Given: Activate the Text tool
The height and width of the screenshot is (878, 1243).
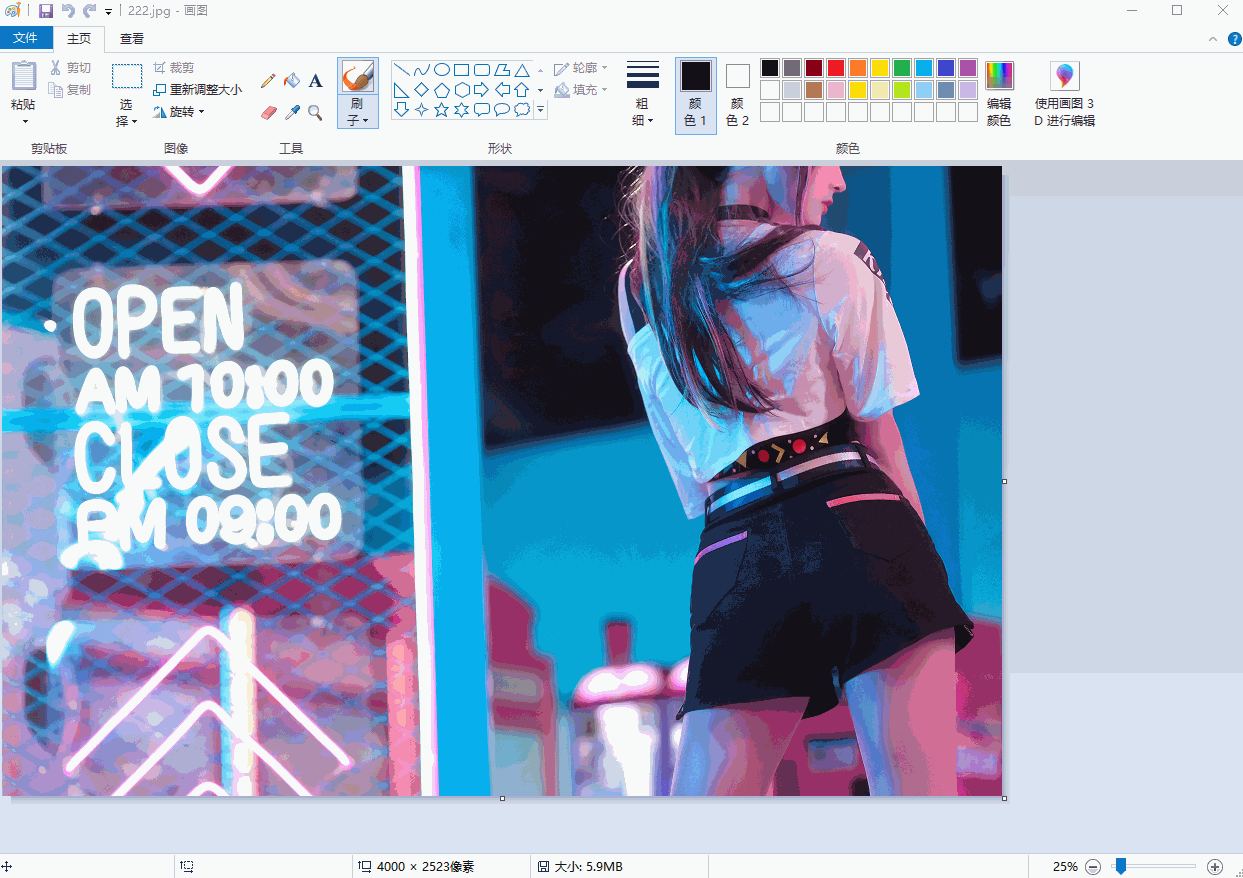Looking at the screenshot, I should (x=316, y=81).
